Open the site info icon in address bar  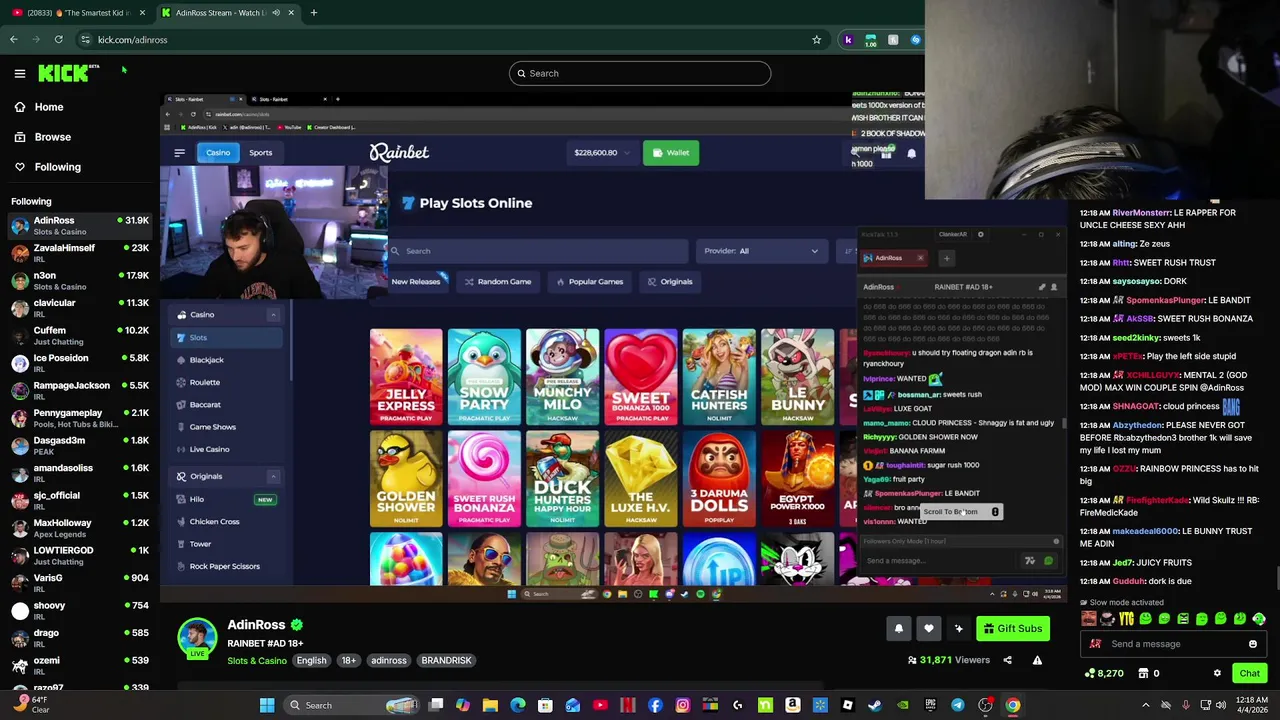point(86,40)
